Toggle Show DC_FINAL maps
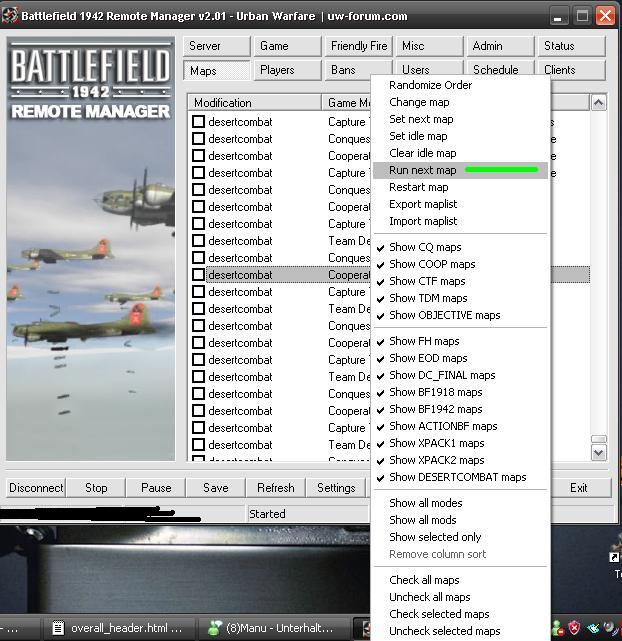This screenshot has height=641, width=622. pyautogui.click(x=460, y=375)
